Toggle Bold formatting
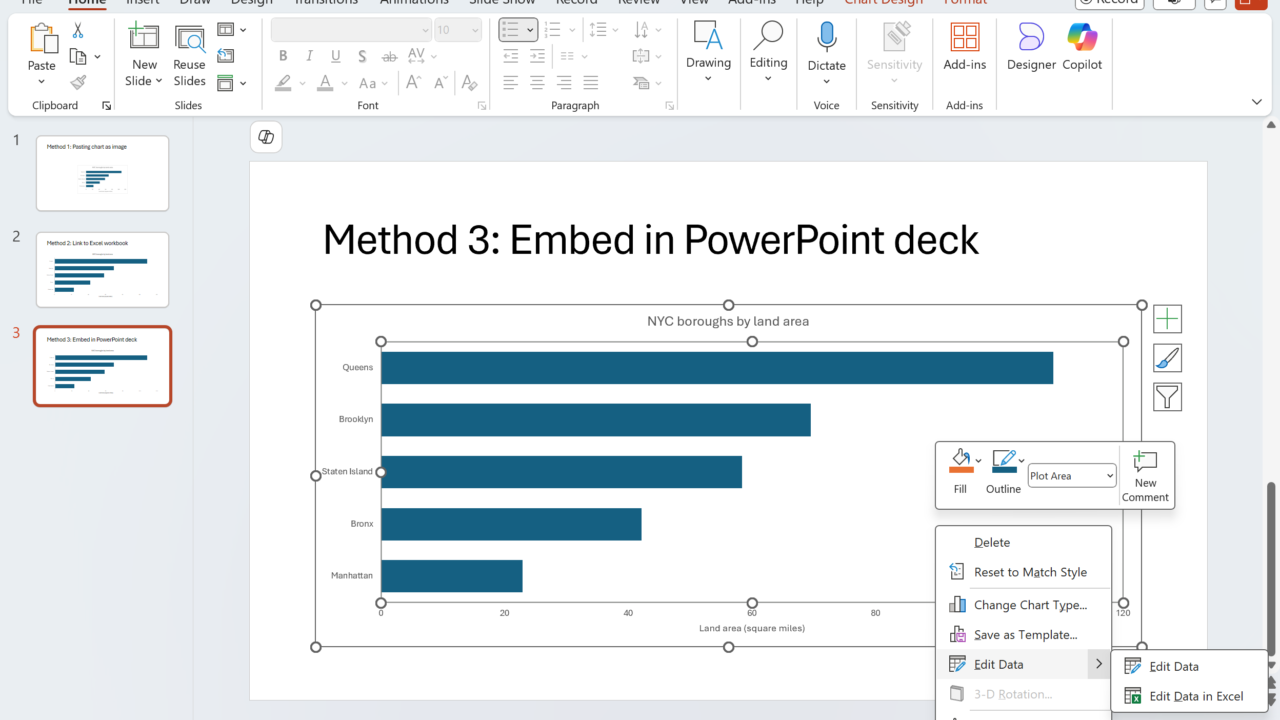 point(283,56)
